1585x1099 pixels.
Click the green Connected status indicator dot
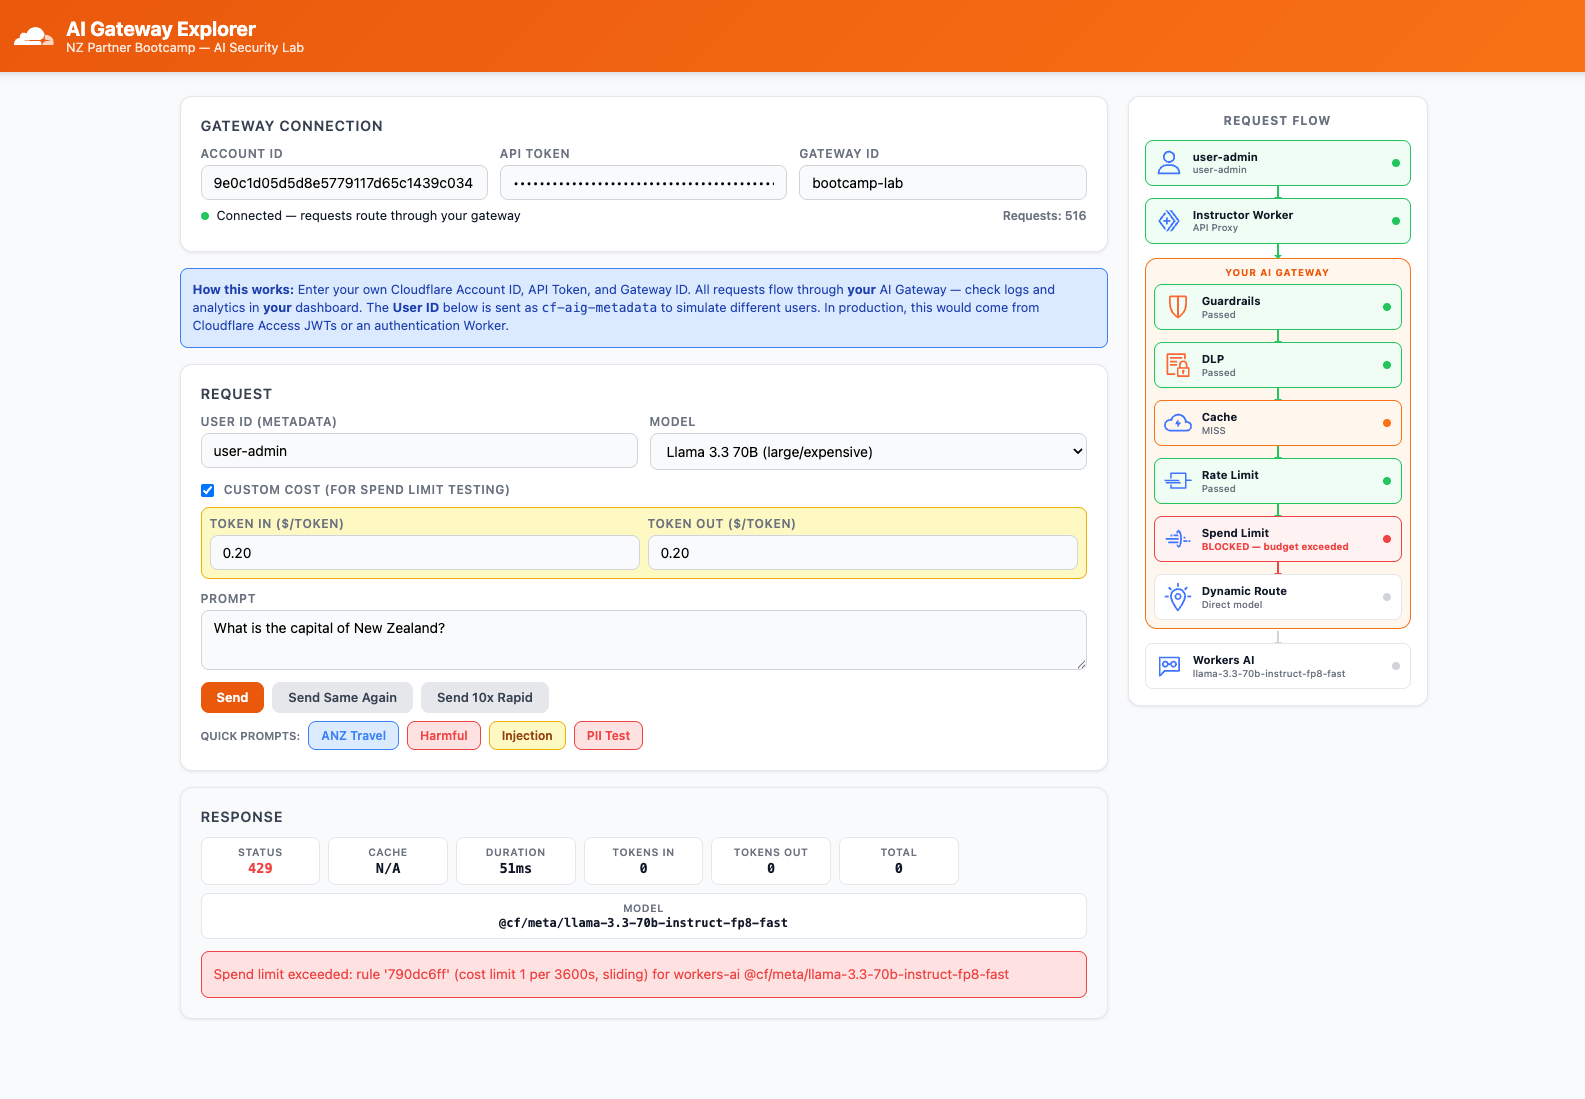point(206,216)
